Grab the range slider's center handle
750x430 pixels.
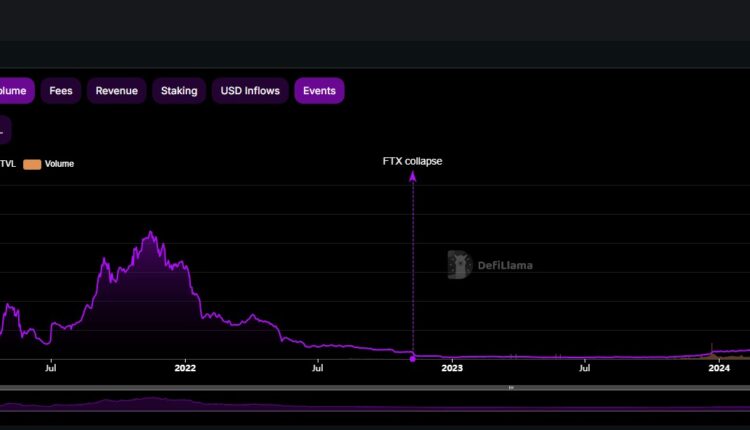click(x=511, y=387)
